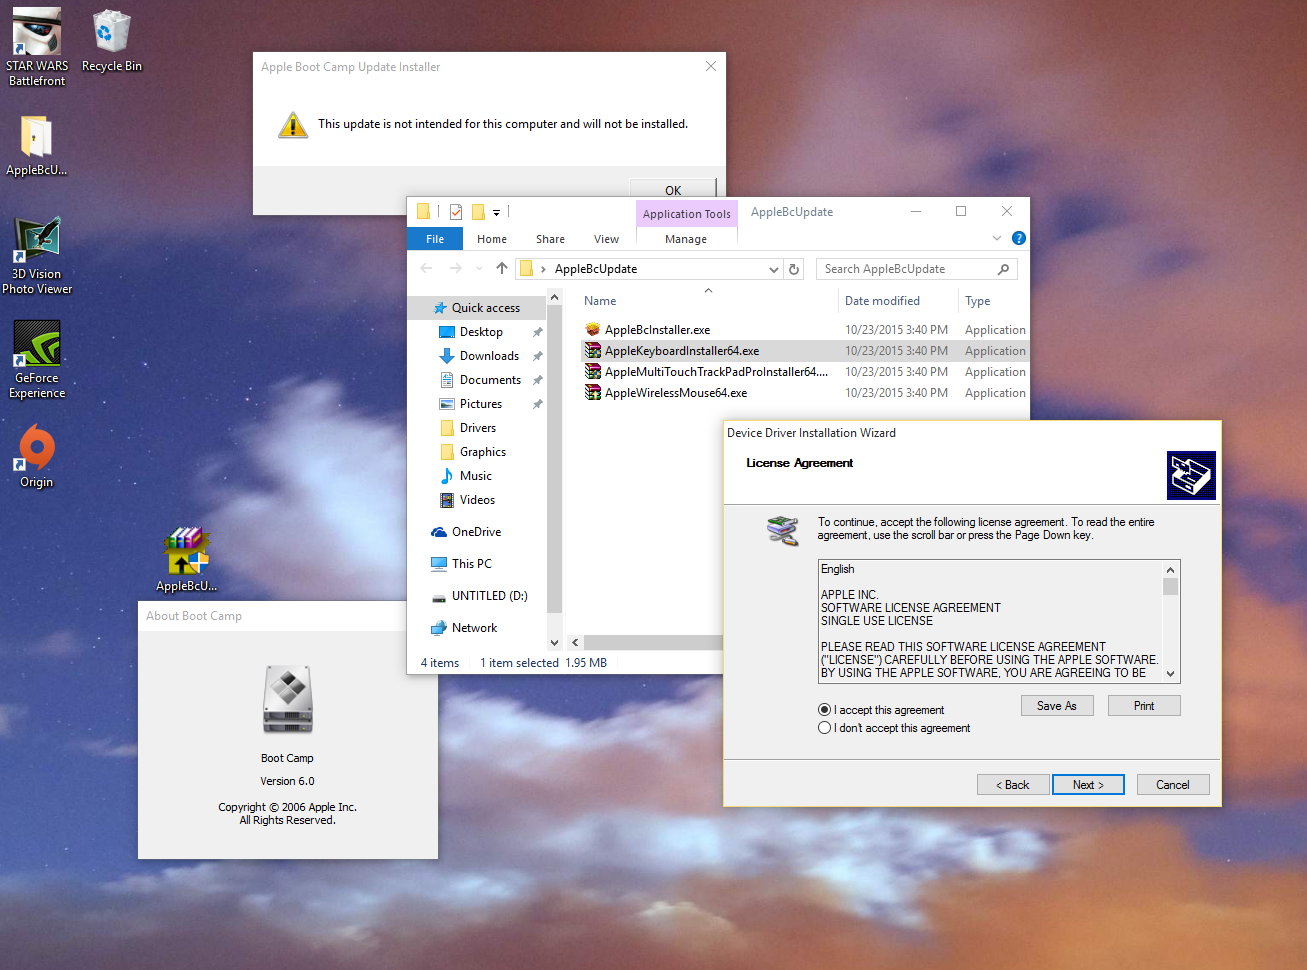The width and height of the screenshot is (1307, 970).
Task: Click OK in the Update Installer dialog
Action: pos(673,190)
